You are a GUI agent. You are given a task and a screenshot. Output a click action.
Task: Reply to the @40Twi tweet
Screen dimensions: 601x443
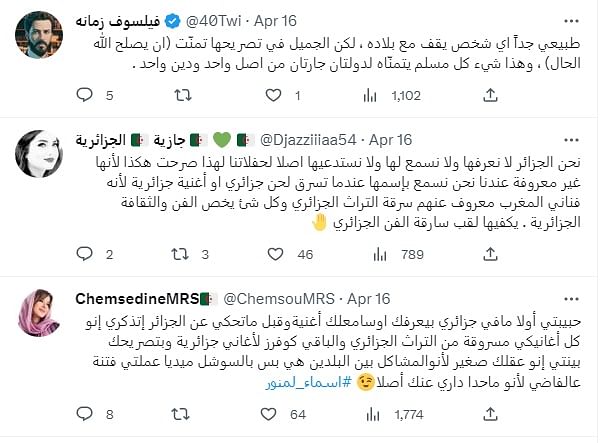(85, 95)
